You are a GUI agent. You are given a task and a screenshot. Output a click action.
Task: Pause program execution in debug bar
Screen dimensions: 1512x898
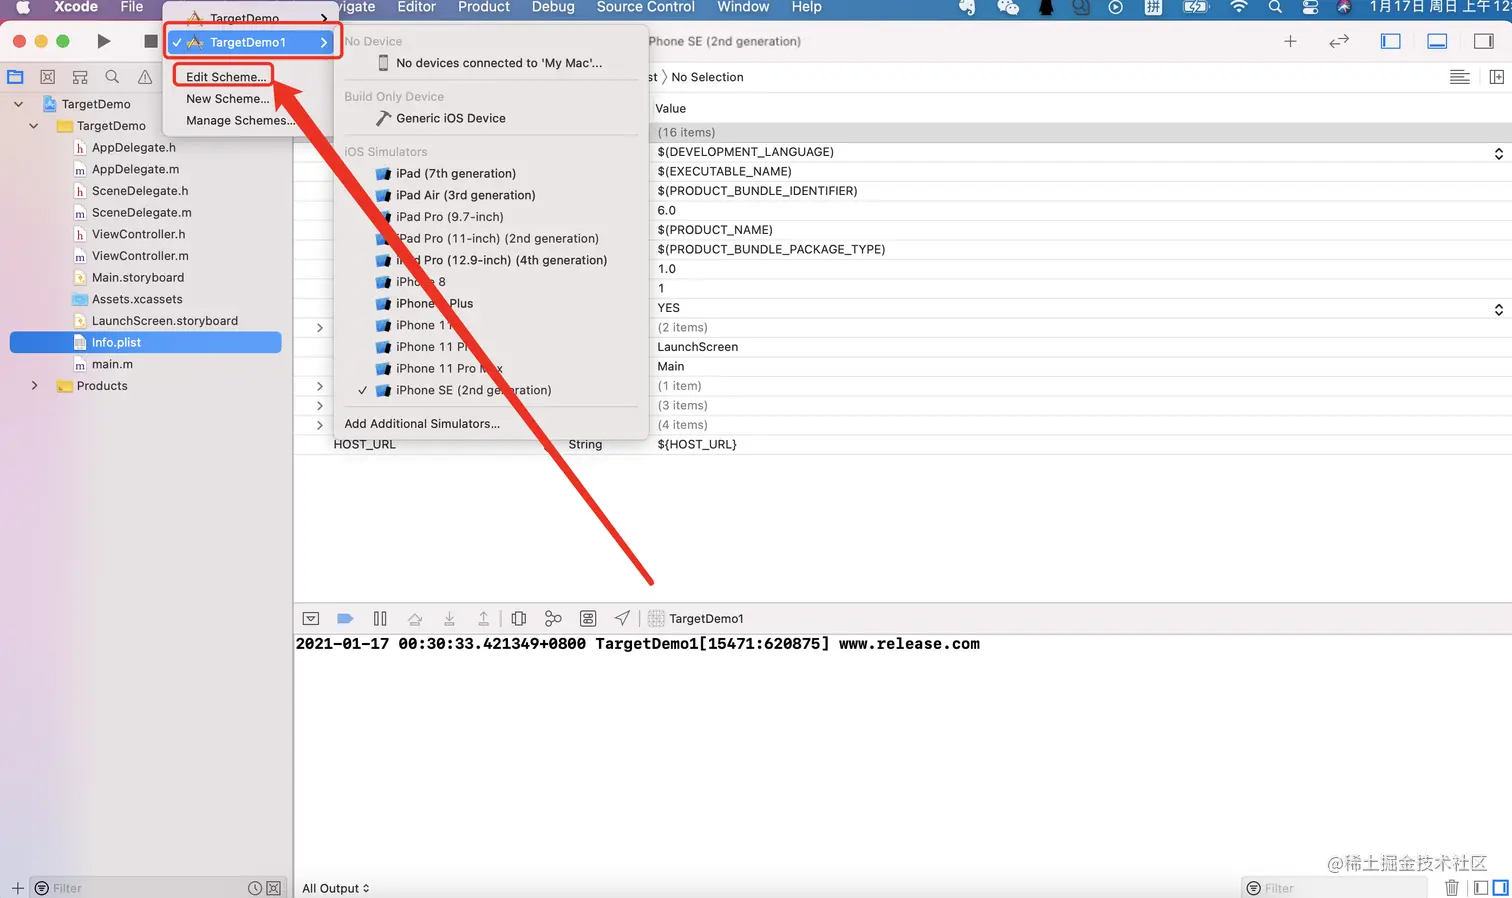(x=380, y=619)
